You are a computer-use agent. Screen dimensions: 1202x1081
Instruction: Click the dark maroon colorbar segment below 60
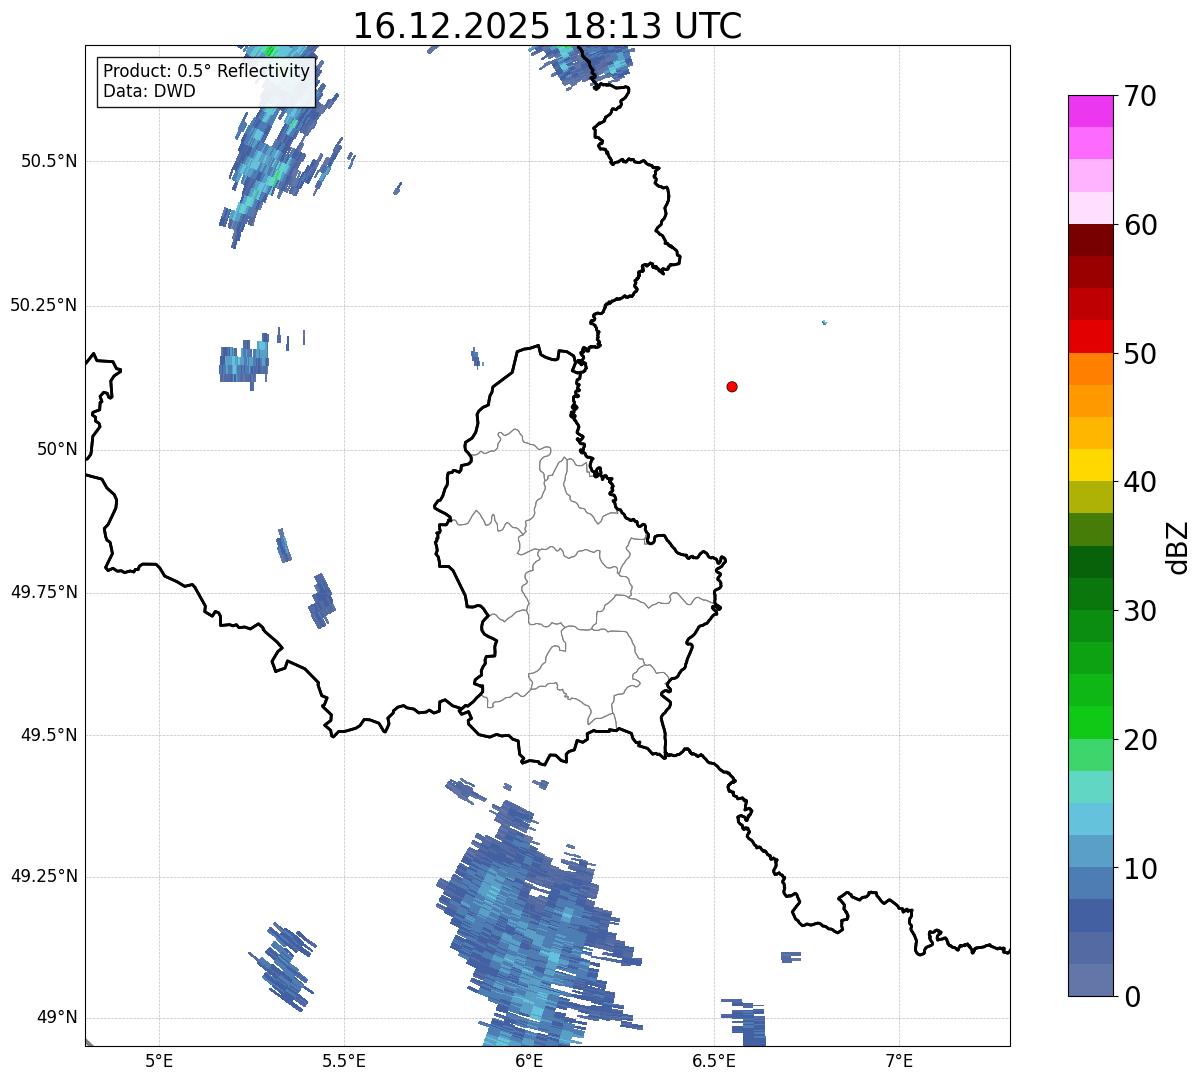1090,240
